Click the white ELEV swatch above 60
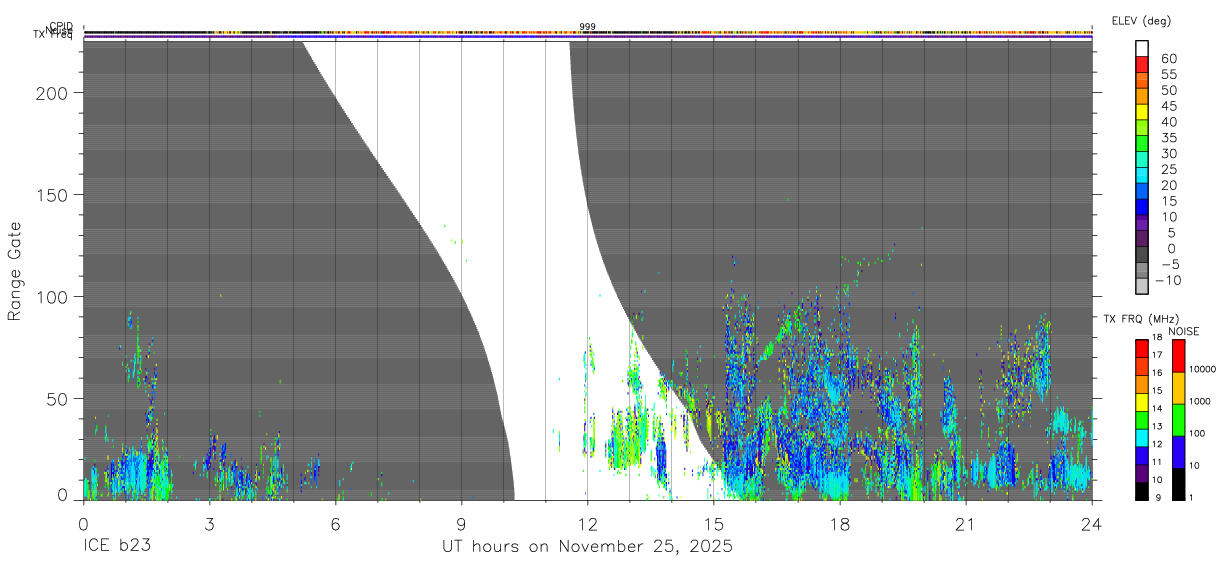The height and width of the screenshot is (567, 1228). click(1142, 49)
